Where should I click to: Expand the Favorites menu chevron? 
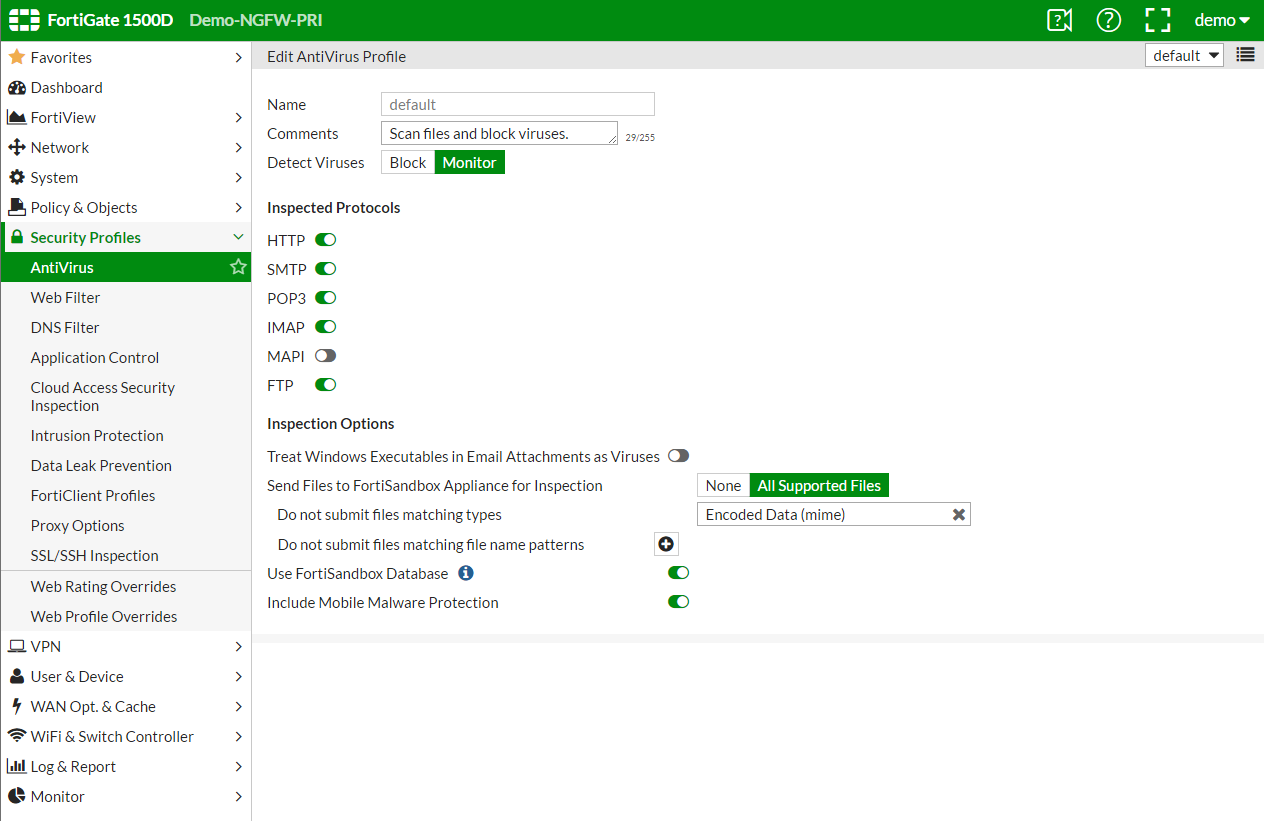coord(238,57)
